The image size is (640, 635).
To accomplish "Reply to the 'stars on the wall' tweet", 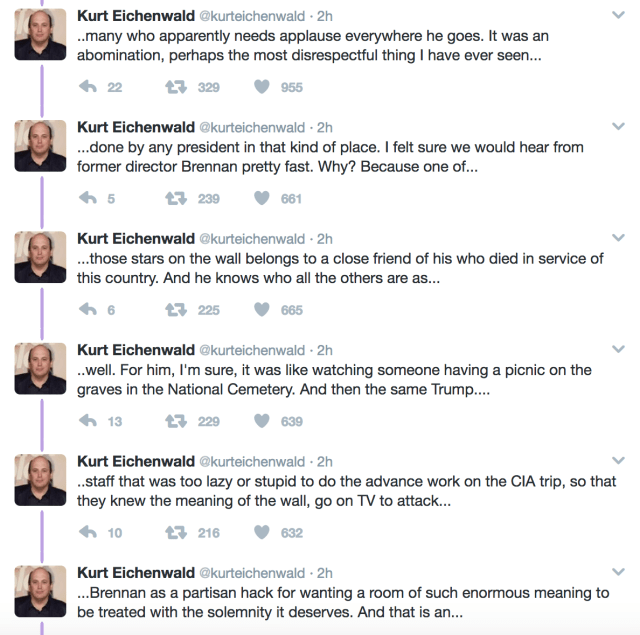I will pos(87,310).
